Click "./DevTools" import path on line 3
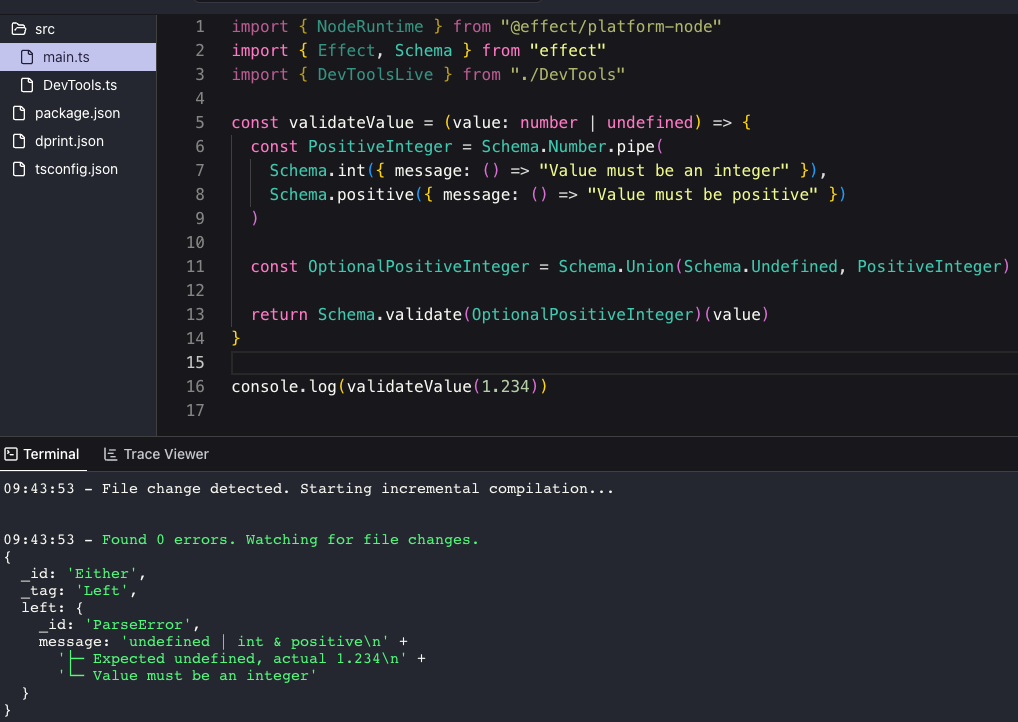The width and height of the screenshot is (1018, 722). pyautogui.click(x=567, y=75)
